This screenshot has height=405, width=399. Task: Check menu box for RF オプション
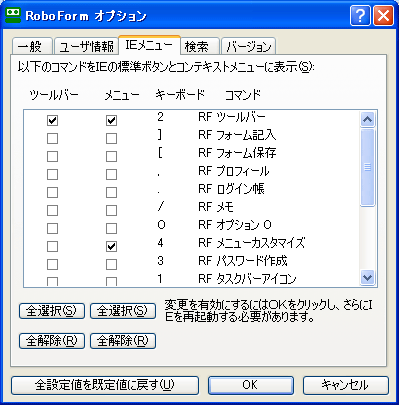pos(111,228)
